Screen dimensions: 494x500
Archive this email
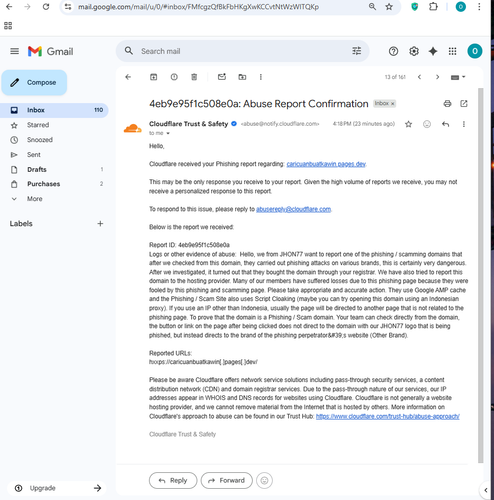click(x=153, y=77)
